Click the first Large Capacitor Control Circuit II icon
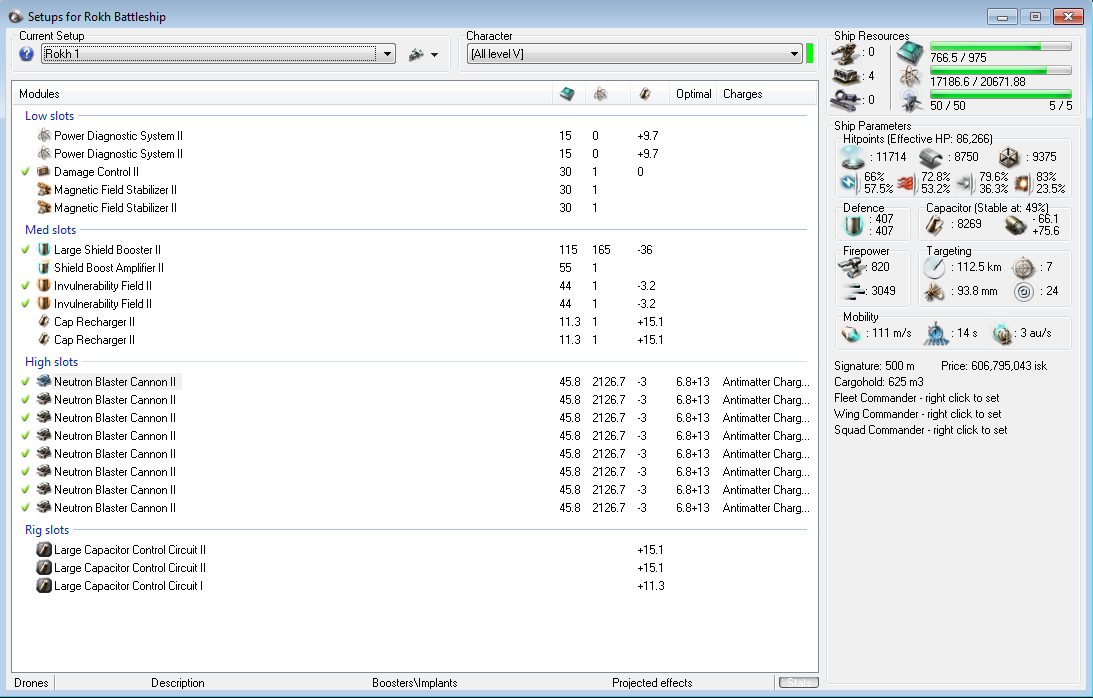The height and width of the screenshot is (698, 1093). [x=44, y=549]
